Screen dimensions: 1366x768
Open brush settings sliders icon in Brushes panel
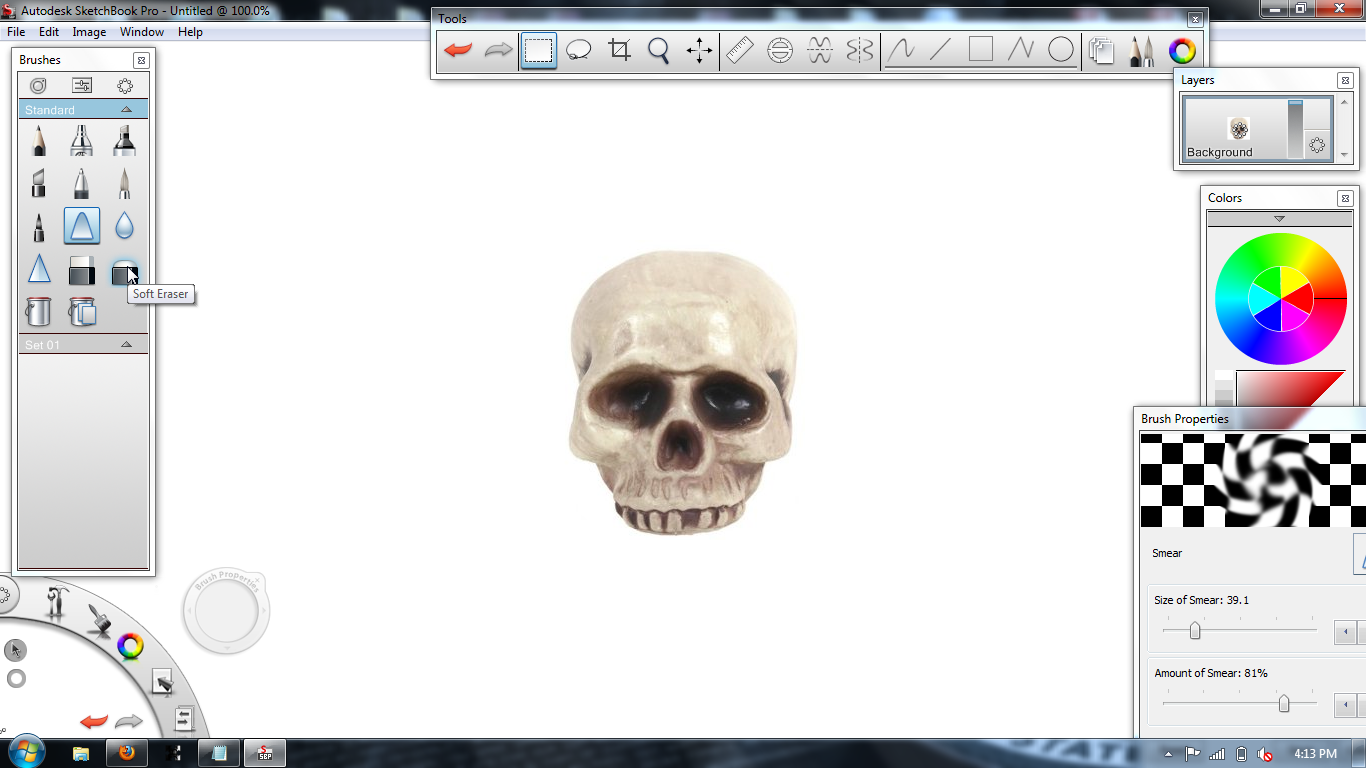[82, 86]
